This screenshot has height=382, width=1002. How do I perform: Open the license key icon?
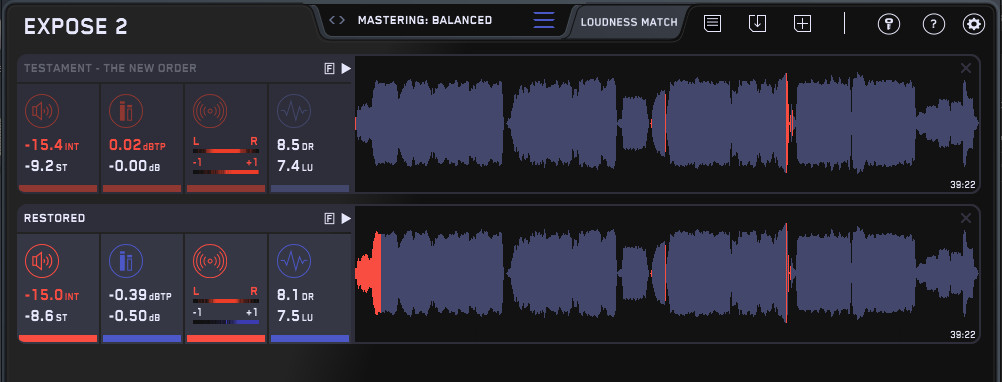(888, 24)
